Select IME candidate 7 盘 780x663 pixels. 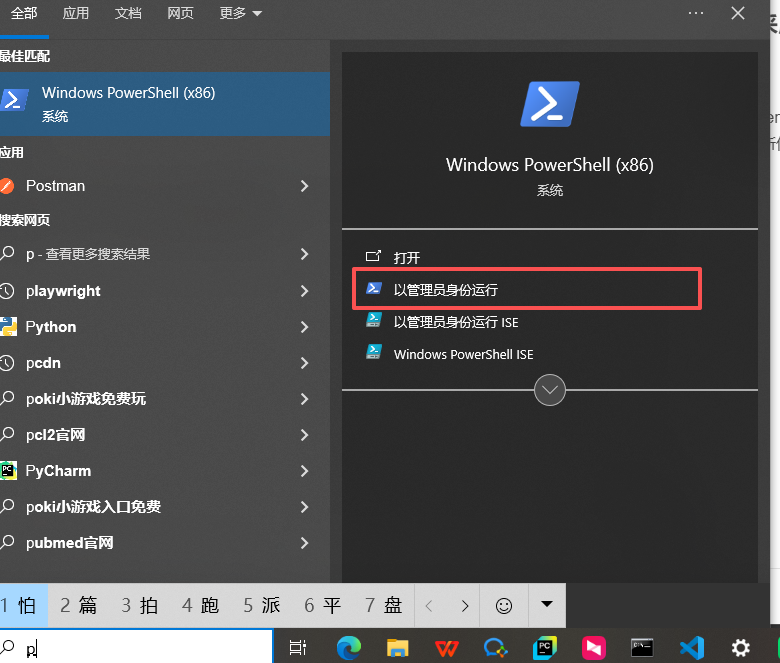pyautogui.click(x=383, y=605)
